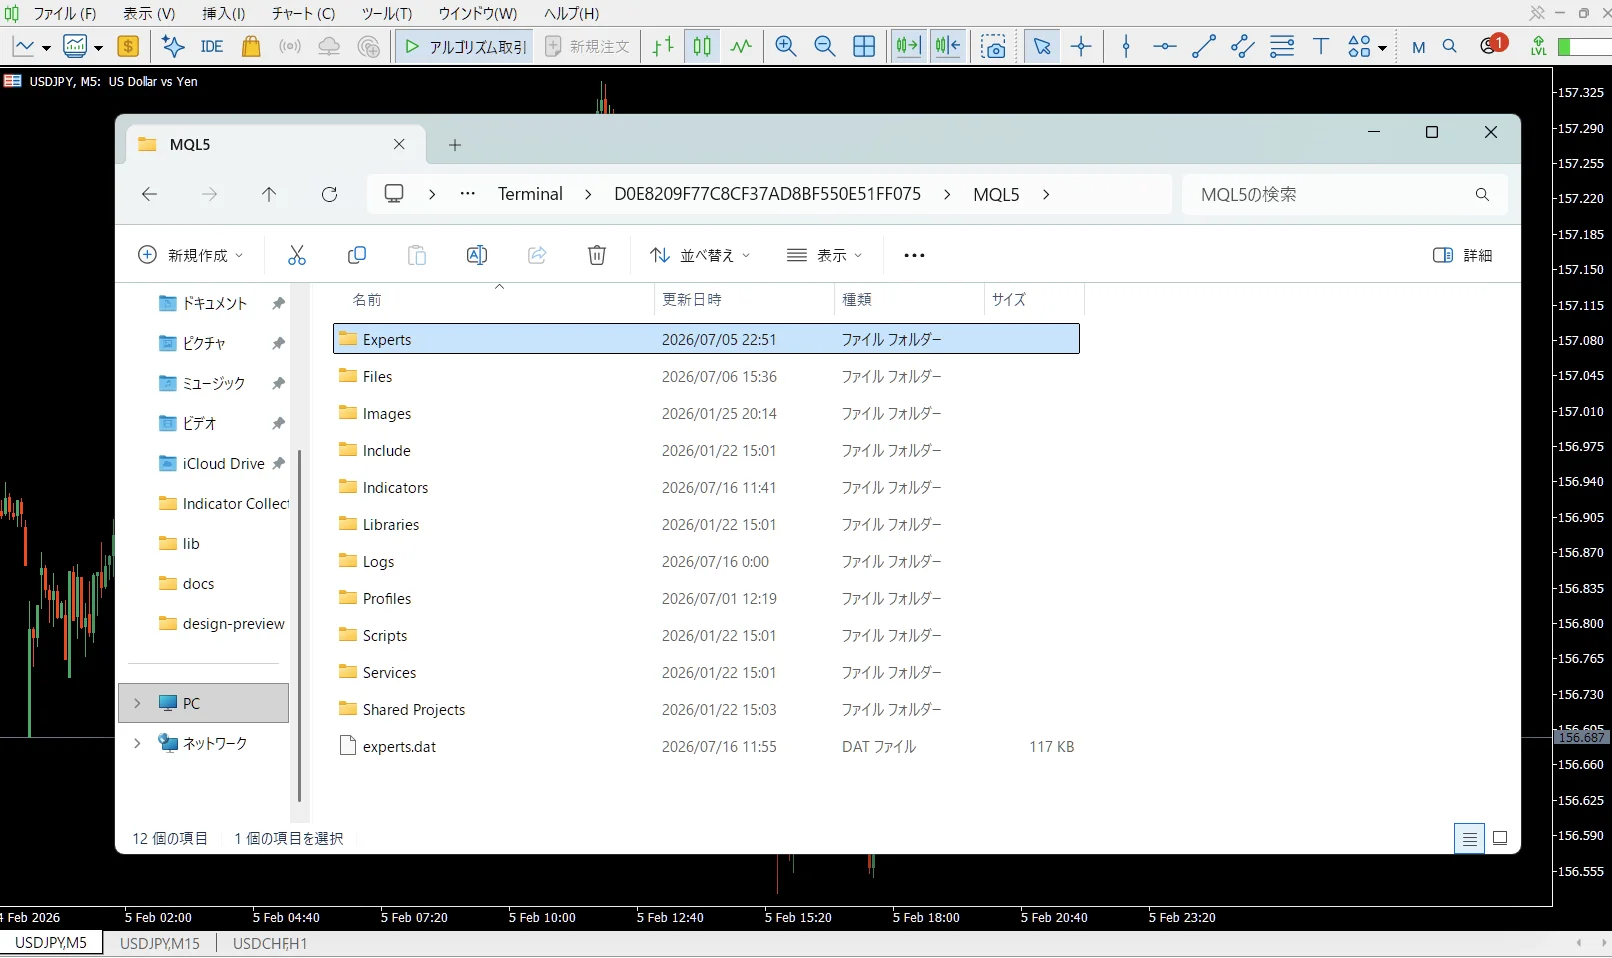
Task: Open the ファイル (F) menu
Action: pyautogui.click(x=65, y=13)
